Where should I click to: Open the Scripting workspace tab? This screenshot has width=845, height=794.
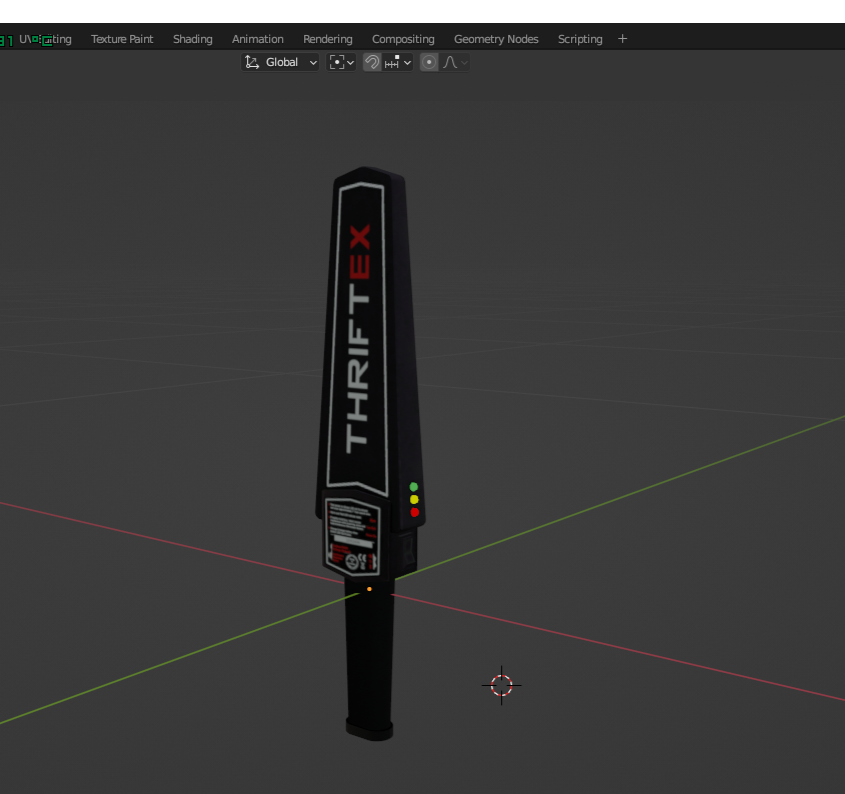coord(580,39)
